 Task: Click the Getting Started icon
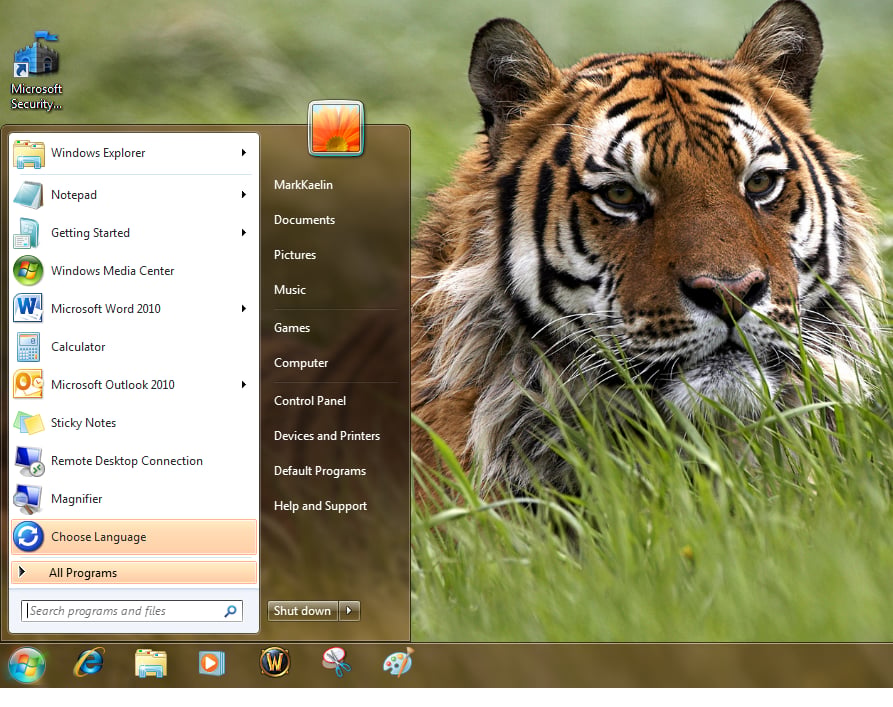27,233
